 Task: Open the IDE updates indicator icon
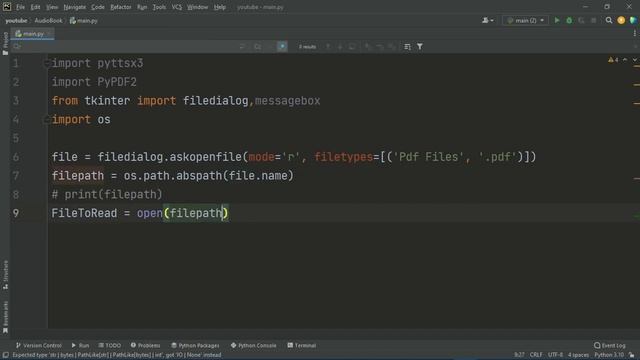(621, 20)
